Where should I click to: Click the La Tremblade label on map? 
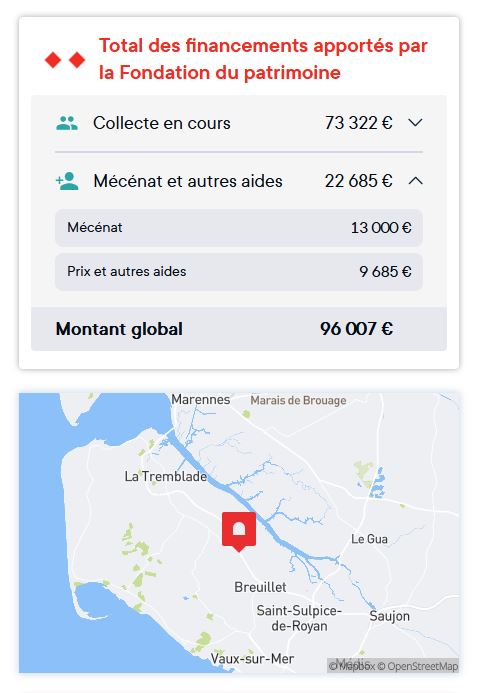point(166,476)
